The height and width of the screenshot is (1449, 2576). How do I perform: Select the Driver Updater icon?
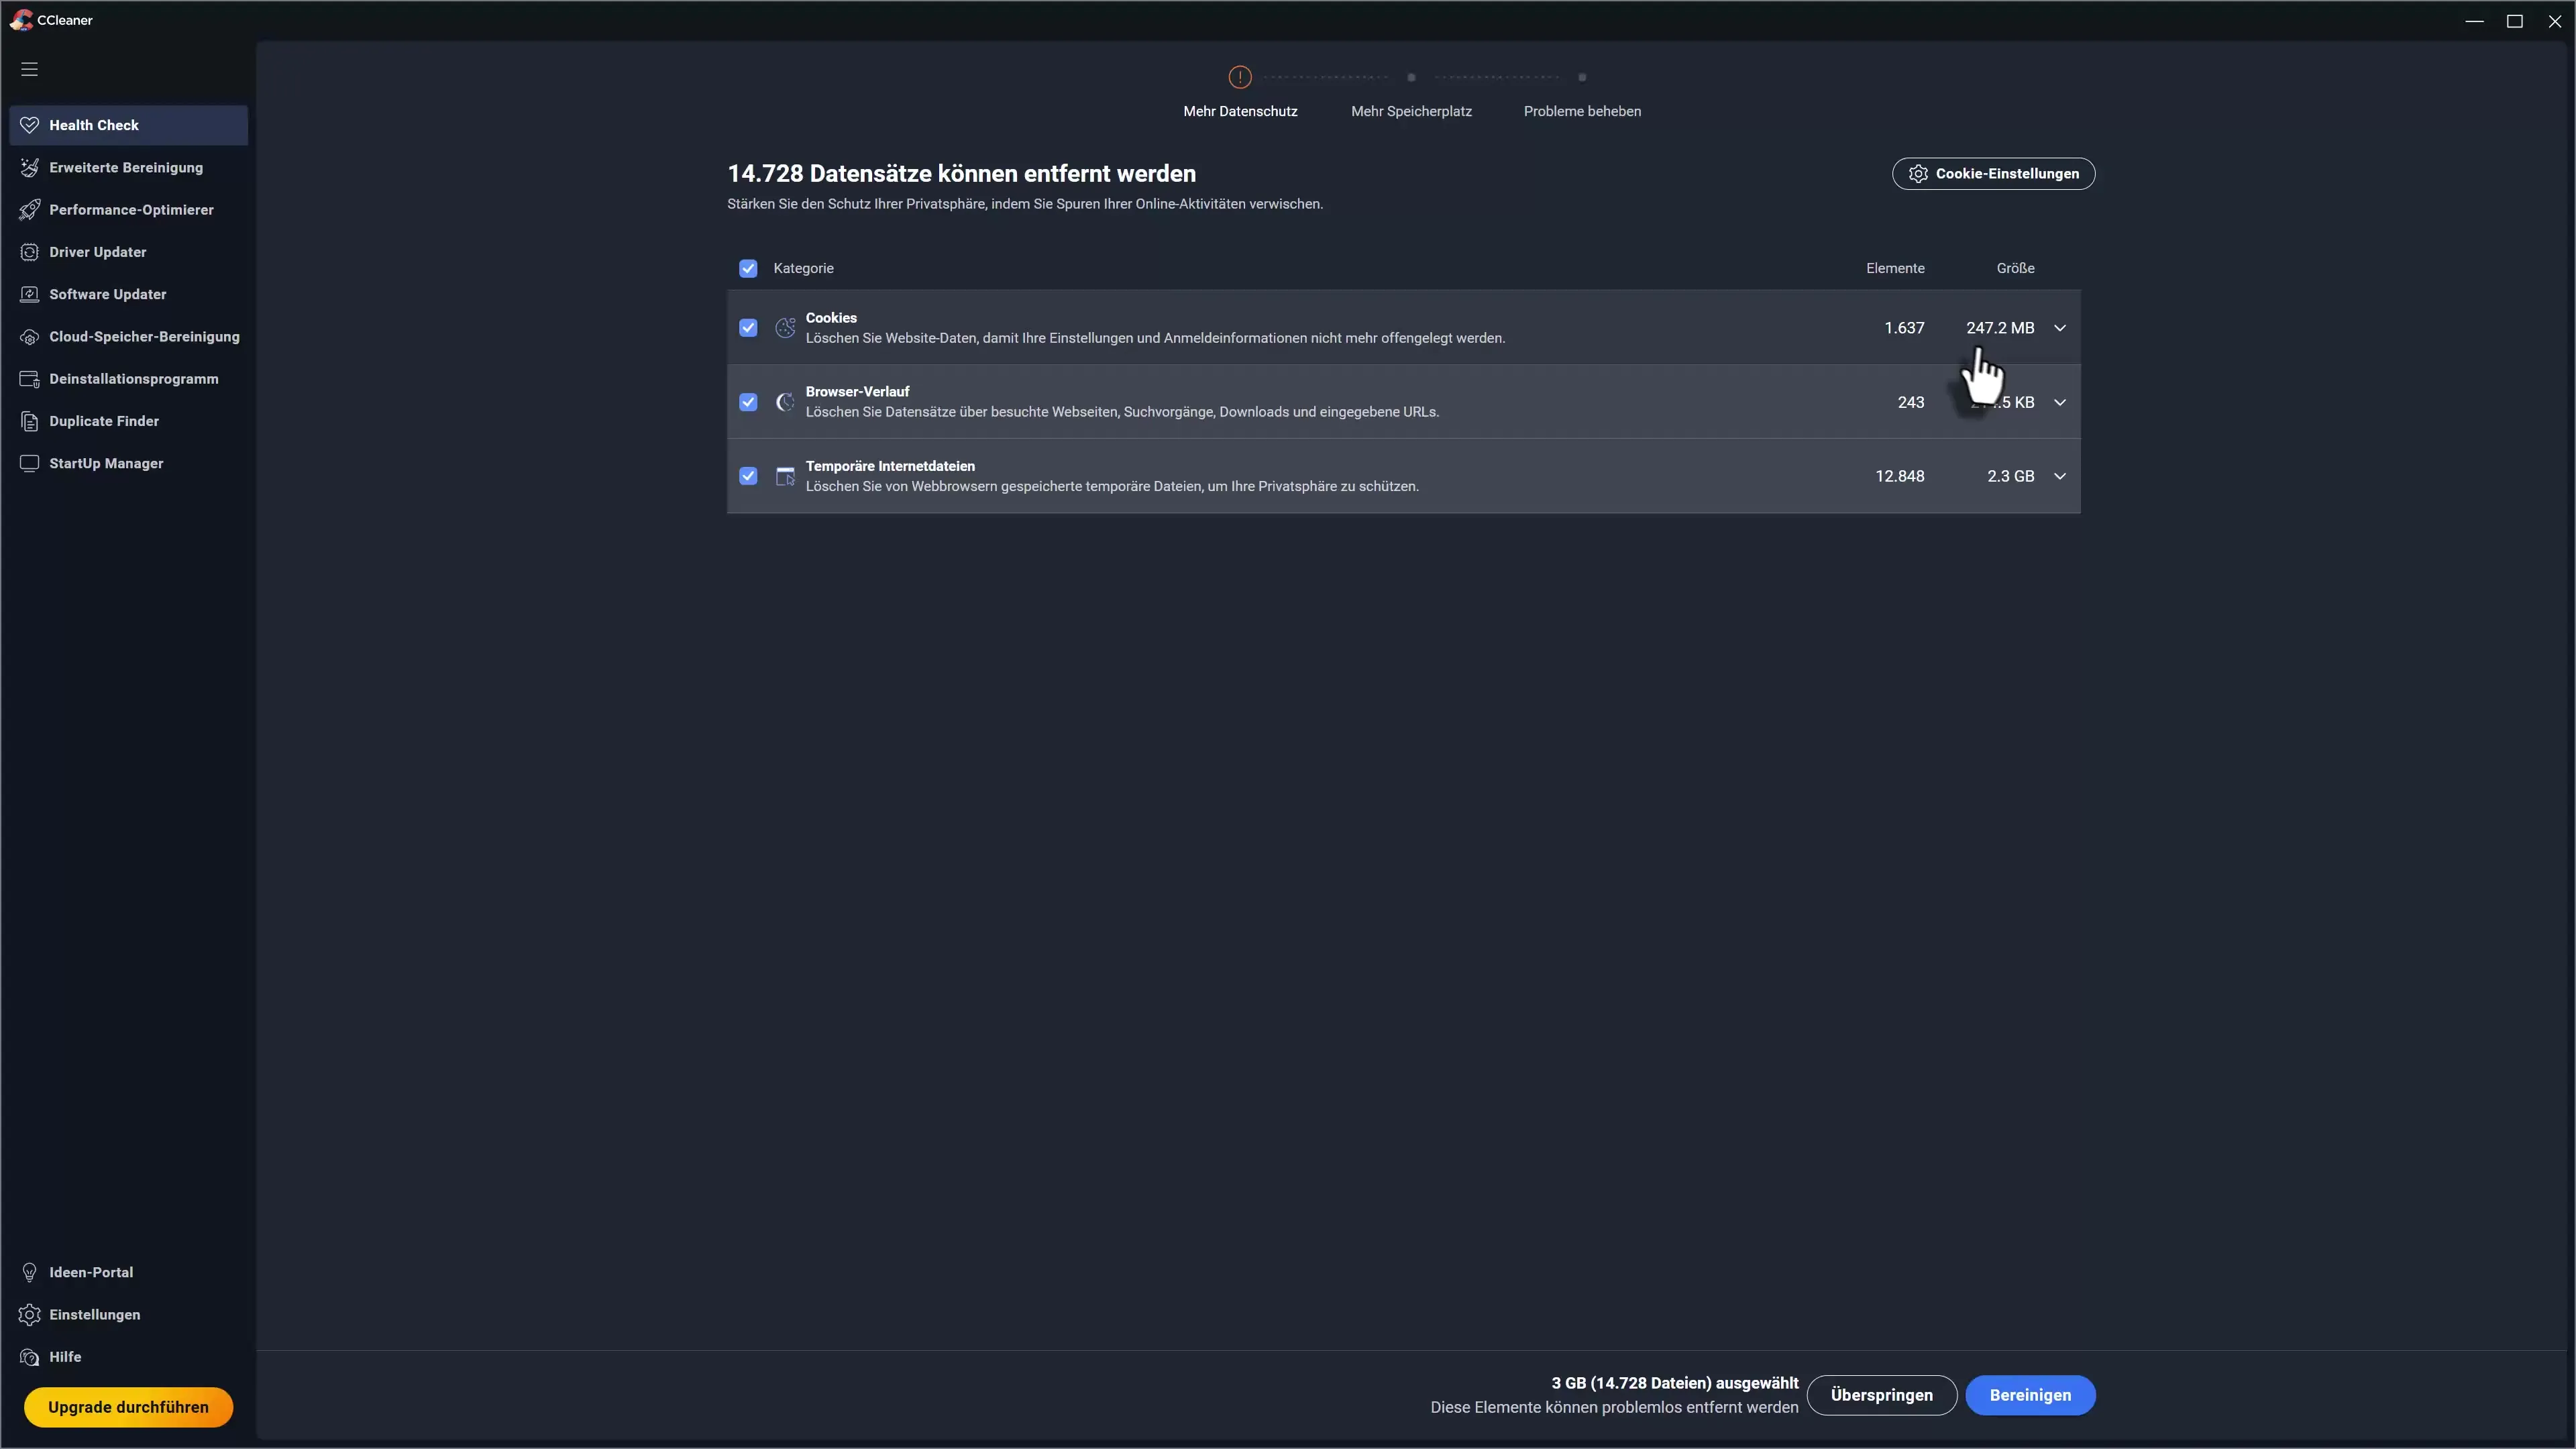(30, 252)
